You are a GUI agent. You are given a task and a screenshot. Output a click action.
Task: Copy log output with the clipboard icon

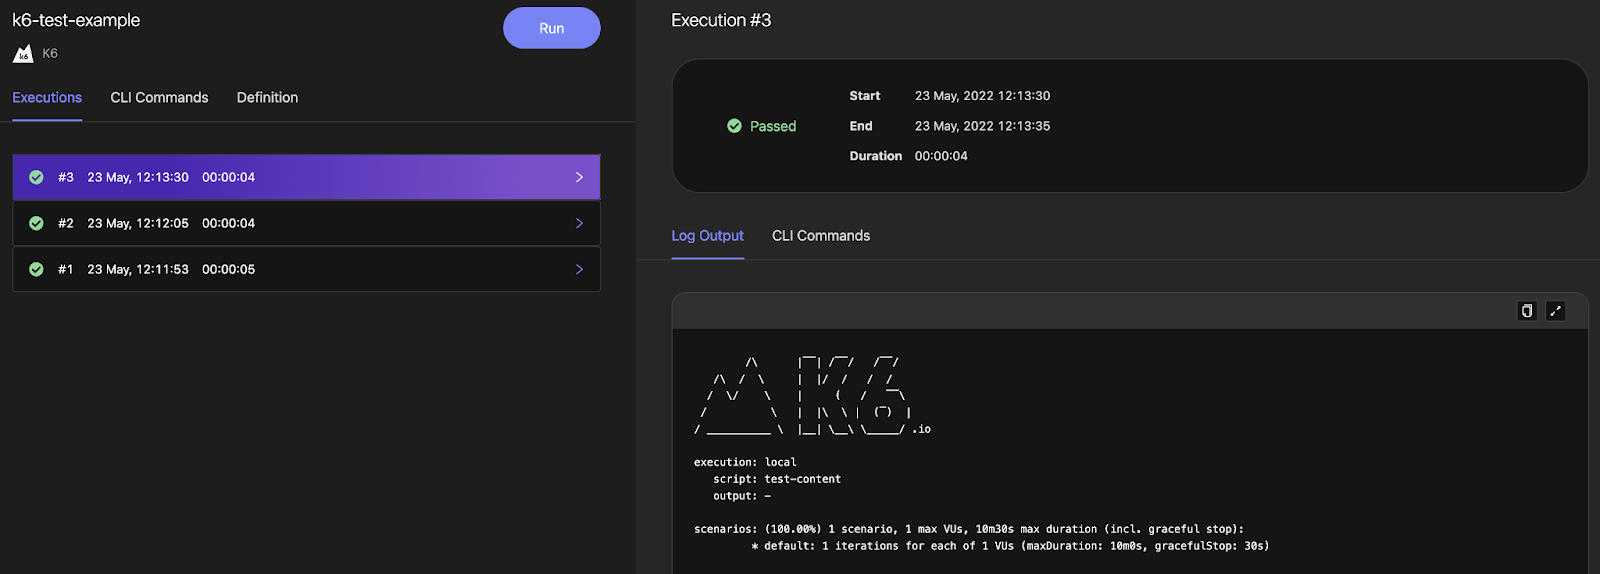click(1526, 311)
